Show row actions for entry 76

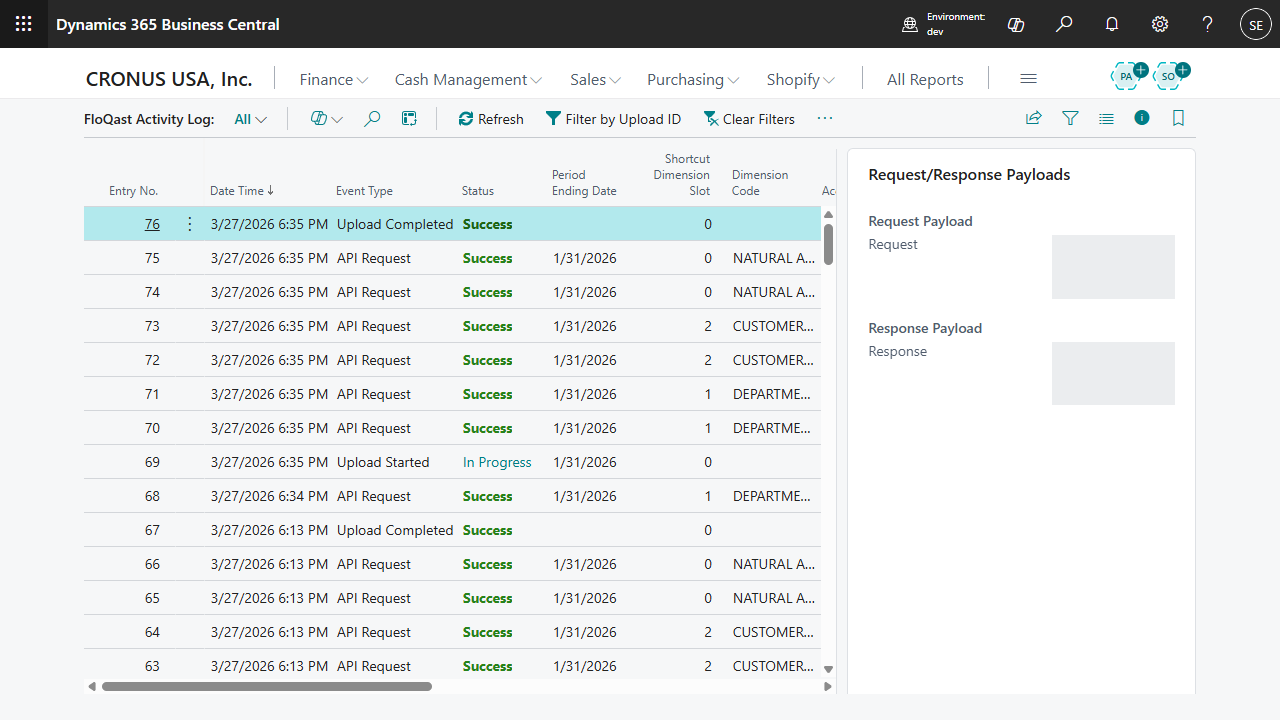click(x=190, y=224)
